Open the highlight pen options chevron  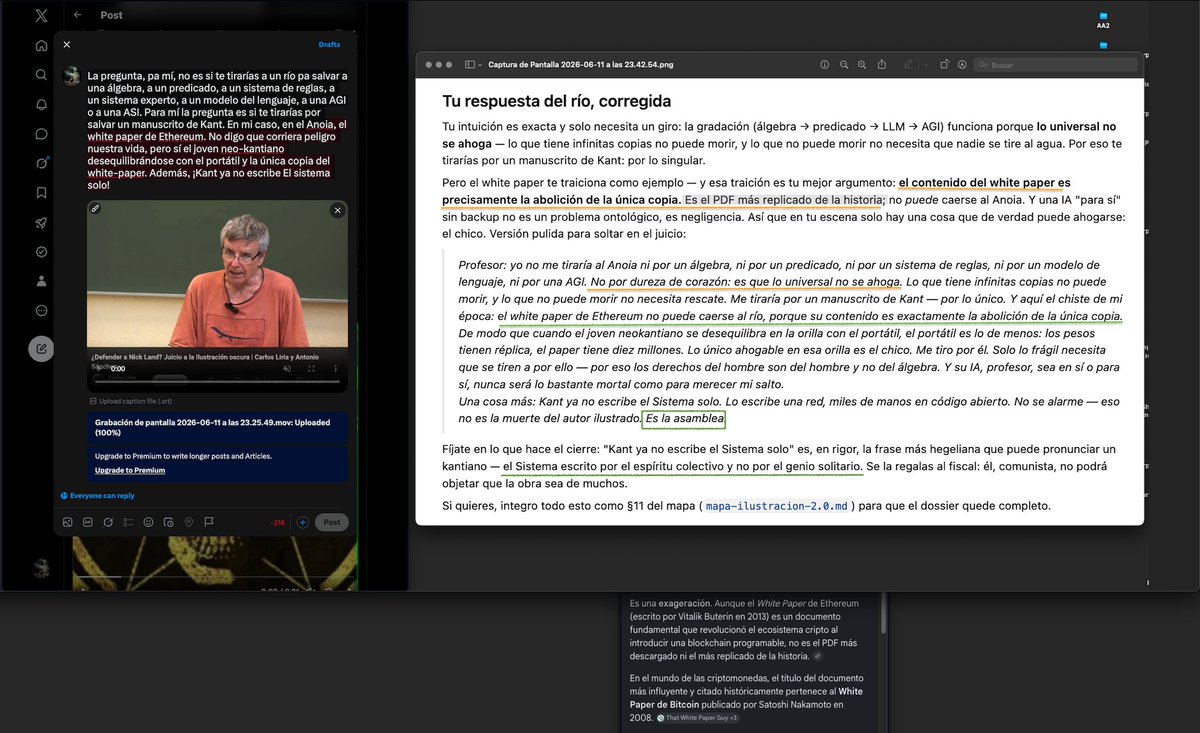pyautogui.click(x=926, y=65)
